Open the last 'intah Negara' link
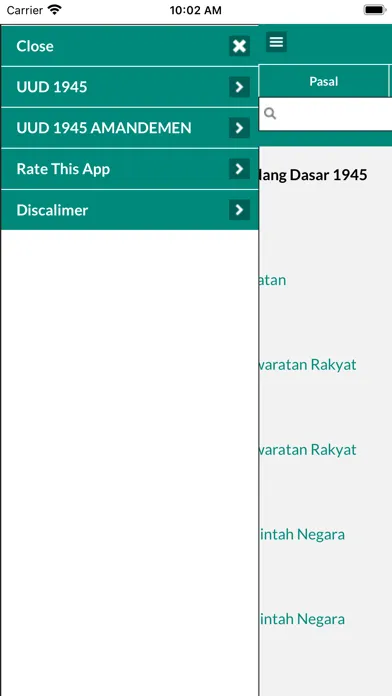 [x=302, y=619]
